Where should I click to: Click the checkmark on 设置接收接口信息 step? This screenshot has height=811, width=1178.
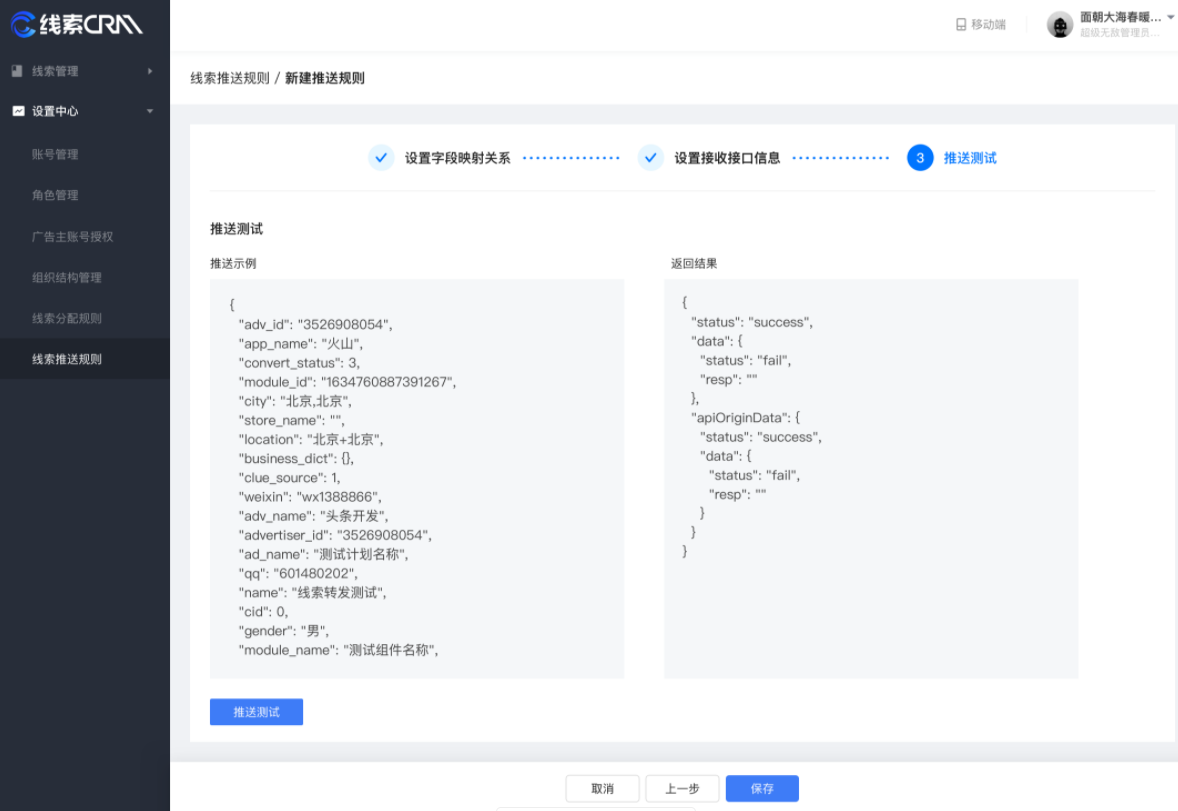point(650,157)
